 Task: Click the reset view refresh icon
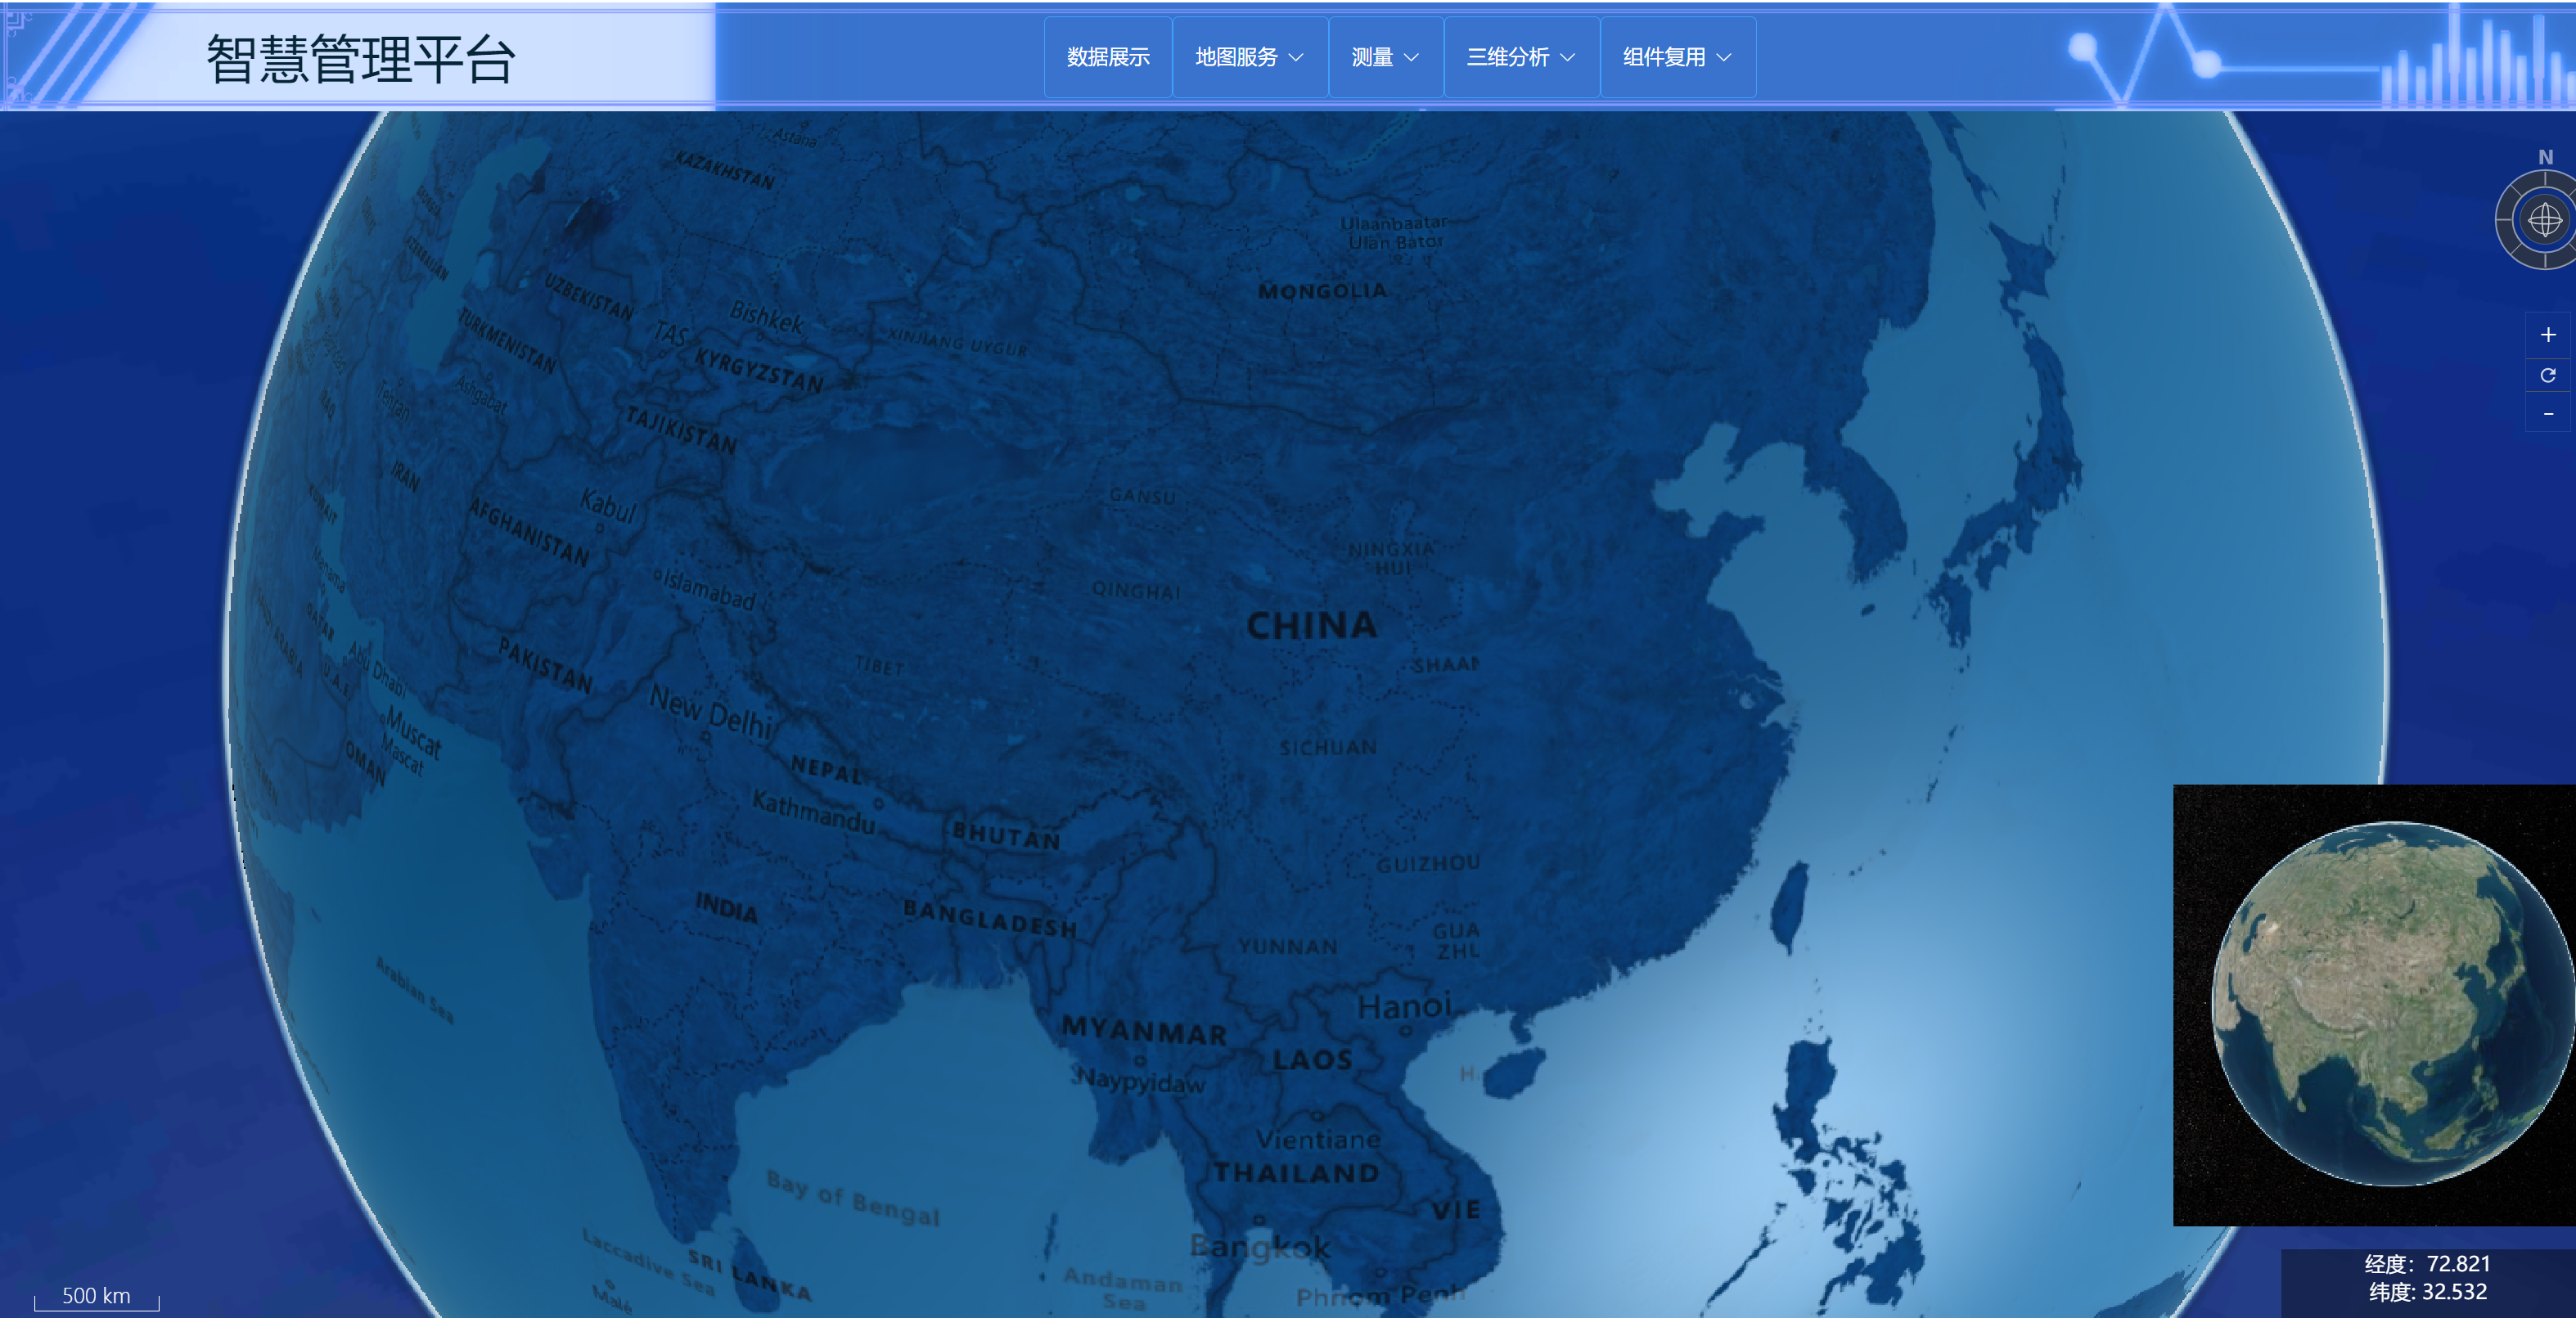point(2547,375)
